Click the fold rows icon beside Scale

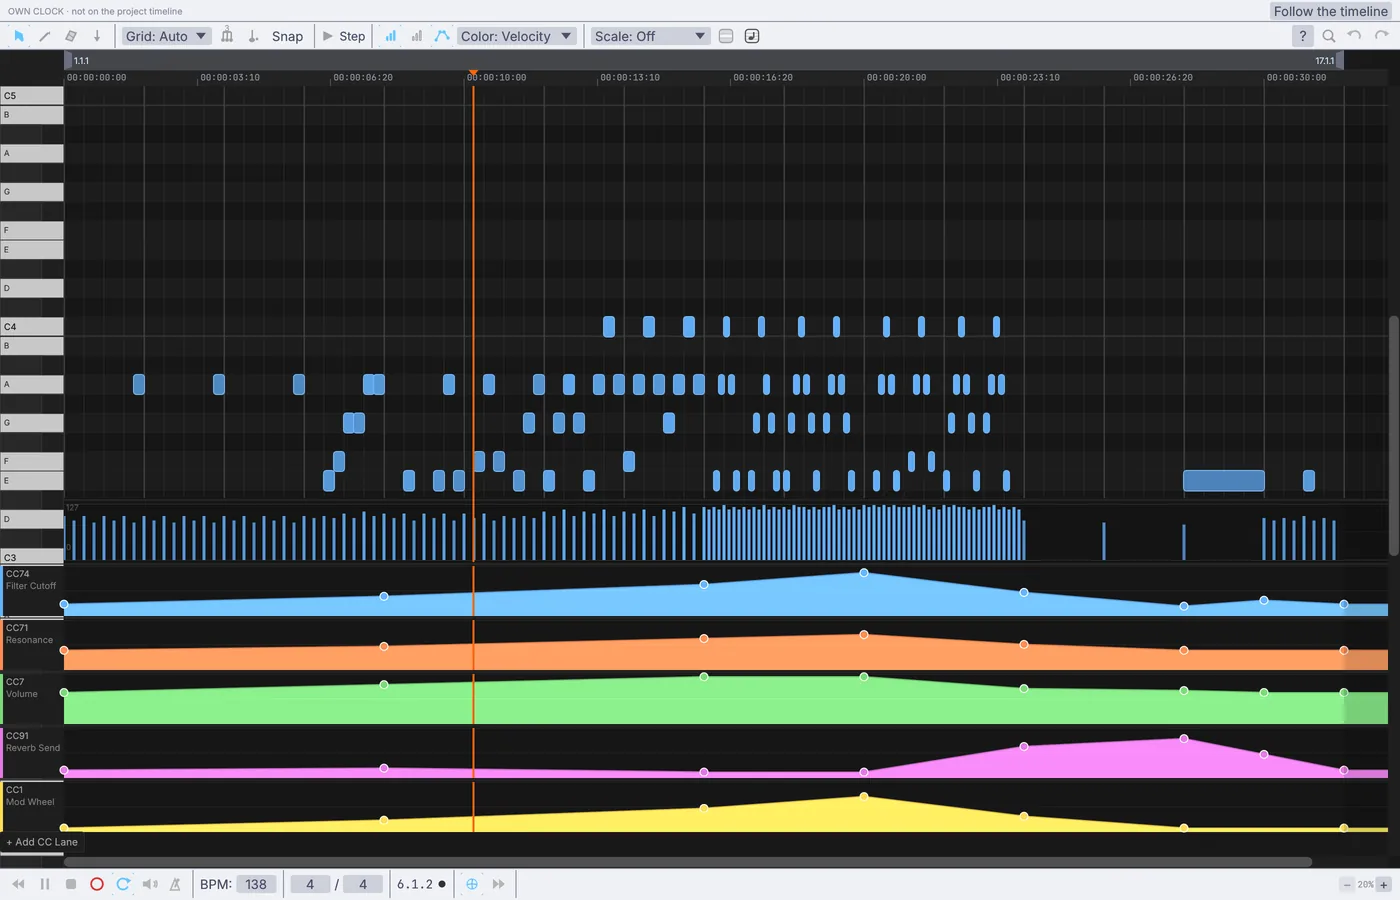pos(726,36)
